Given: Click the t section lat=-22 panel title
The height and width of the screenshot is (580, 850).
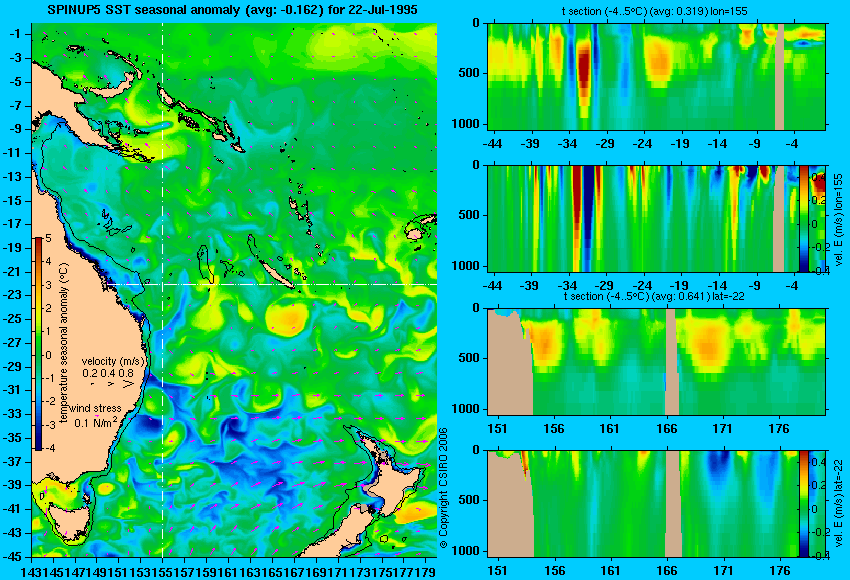Looking at the screenshot, I should click(654, 296).
